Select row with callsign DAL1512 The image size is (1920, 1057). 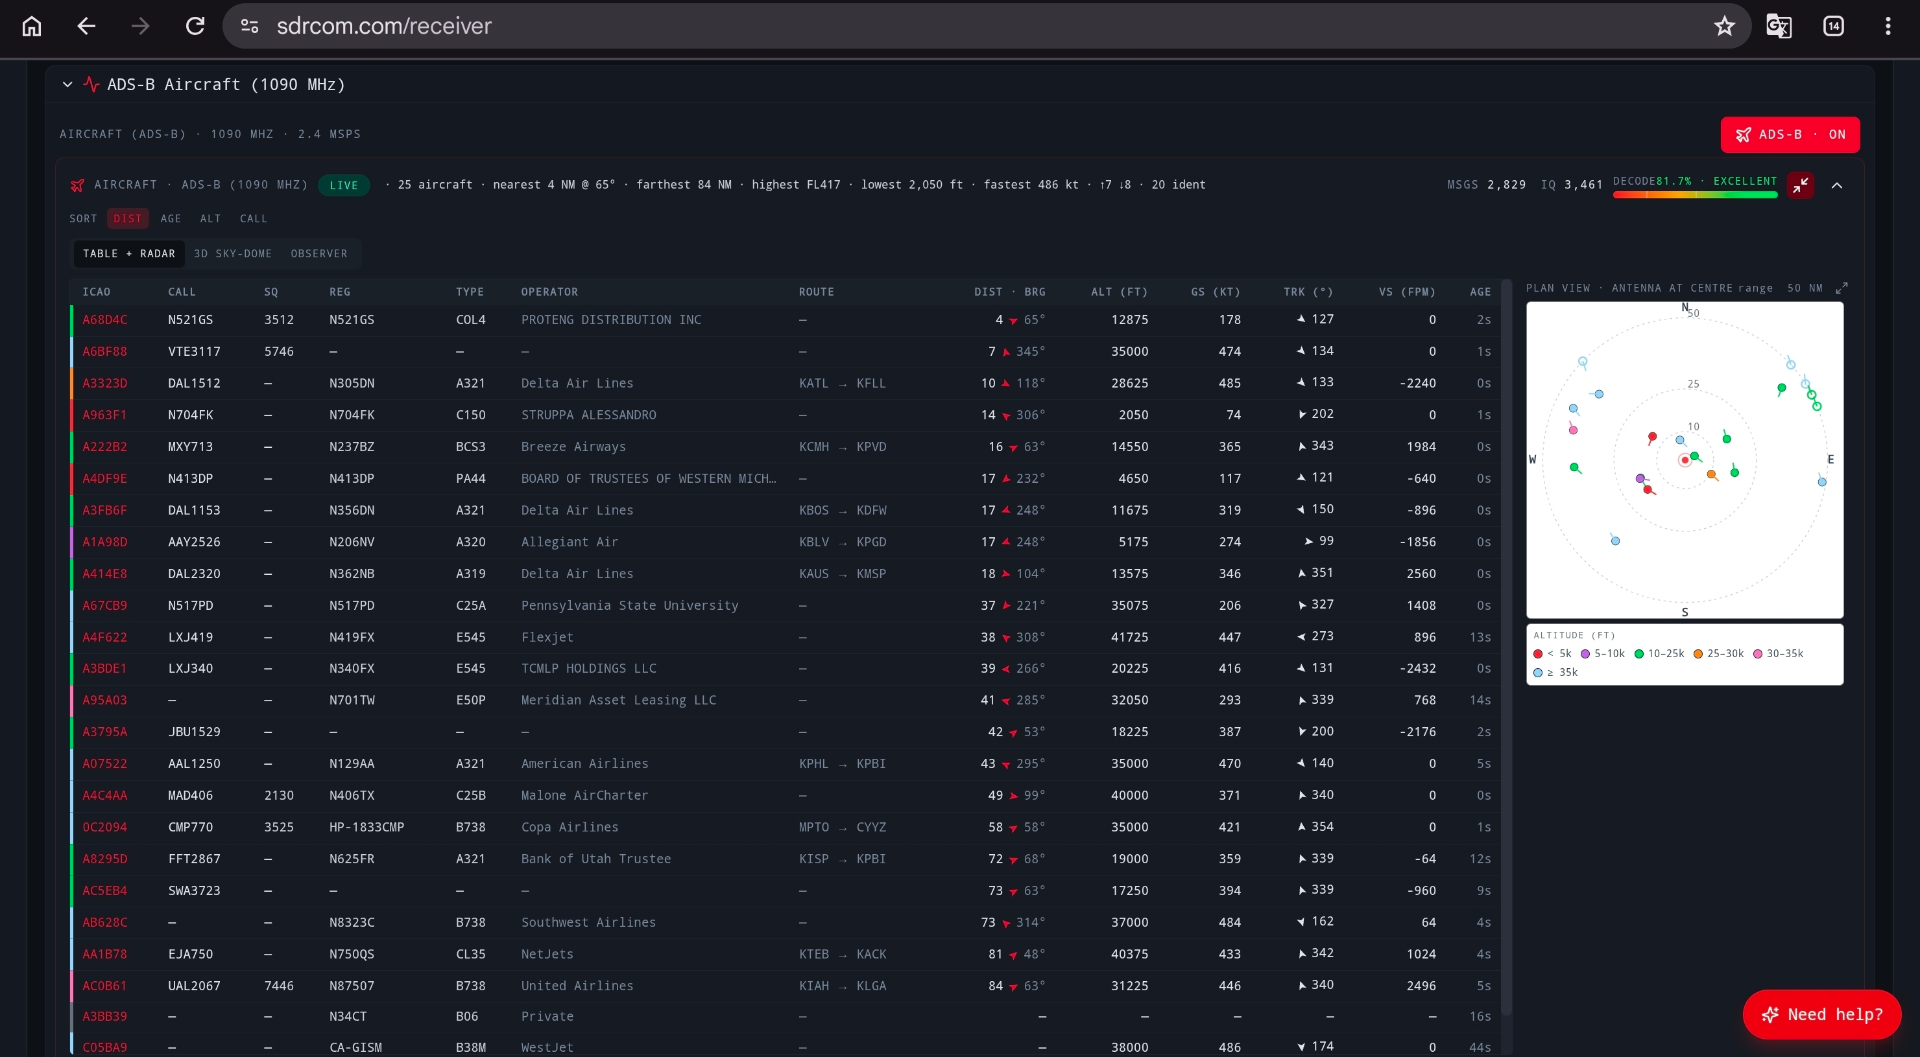786,383
